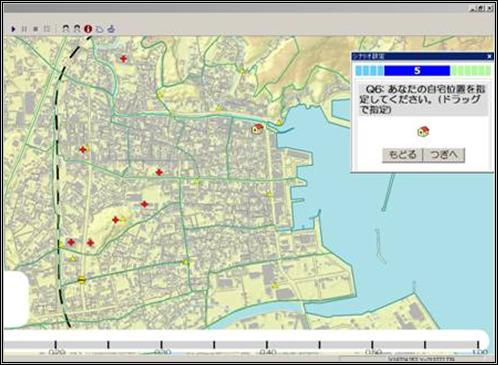This screenshot has width=498, height=365.
Task: Click the もどる back button
Action: pos(403,155)
